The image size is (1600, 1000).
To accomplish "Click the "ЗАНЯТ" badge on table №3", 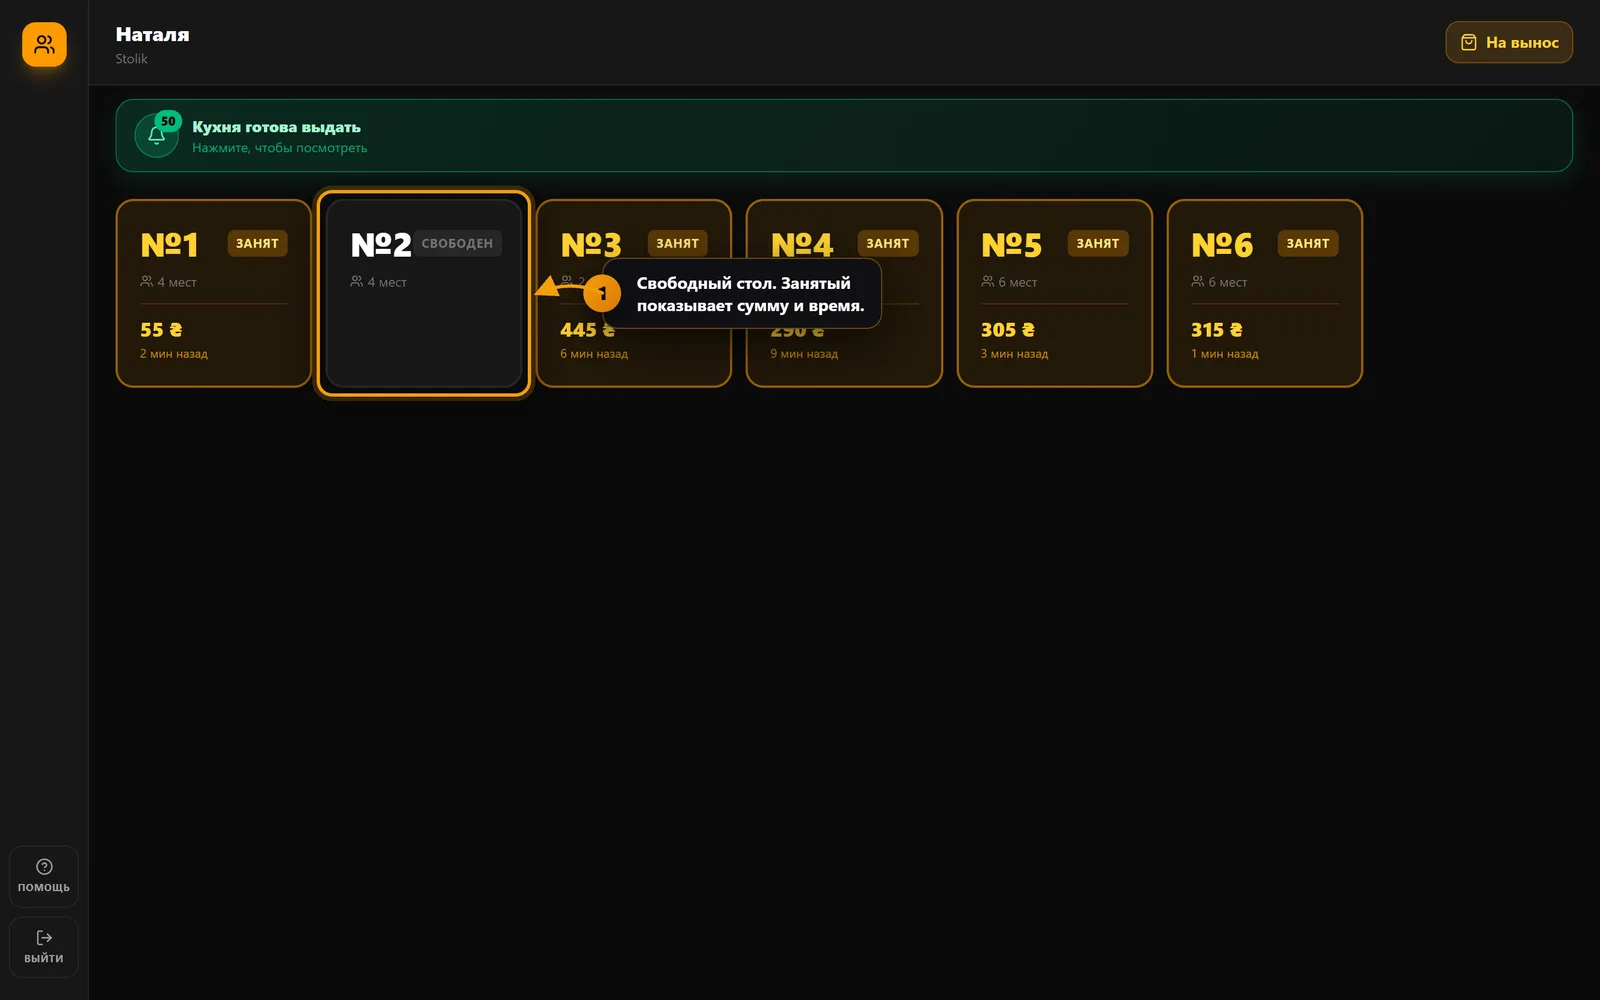I will pos(677,243).
